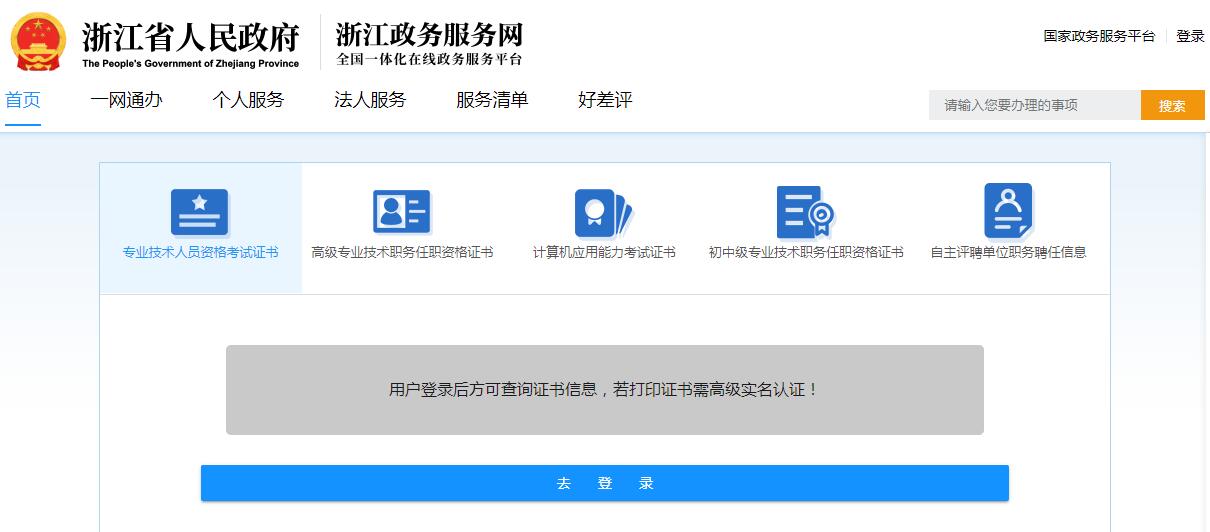This screenshot has width=1210, height=532.
Task: Click the 浙江省人民政府 title text
Action: (x=190, y=38)
